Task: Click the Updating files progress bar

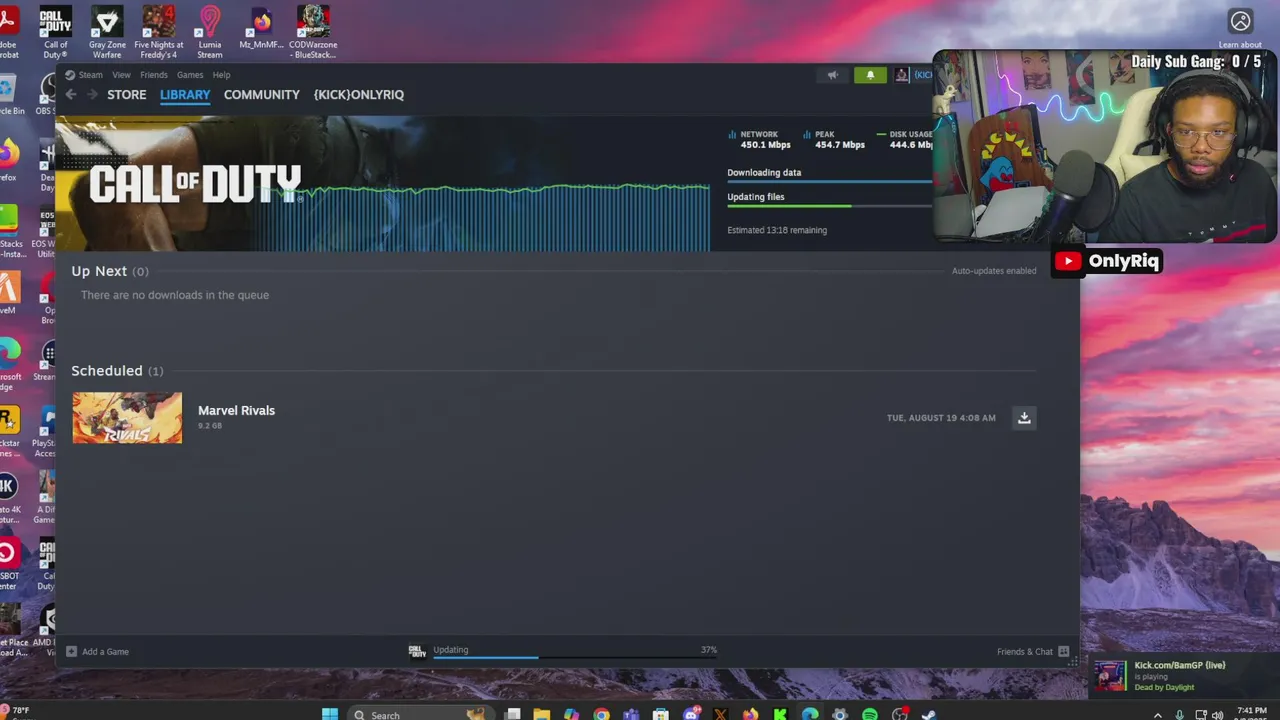Action: tap(829, 206)
